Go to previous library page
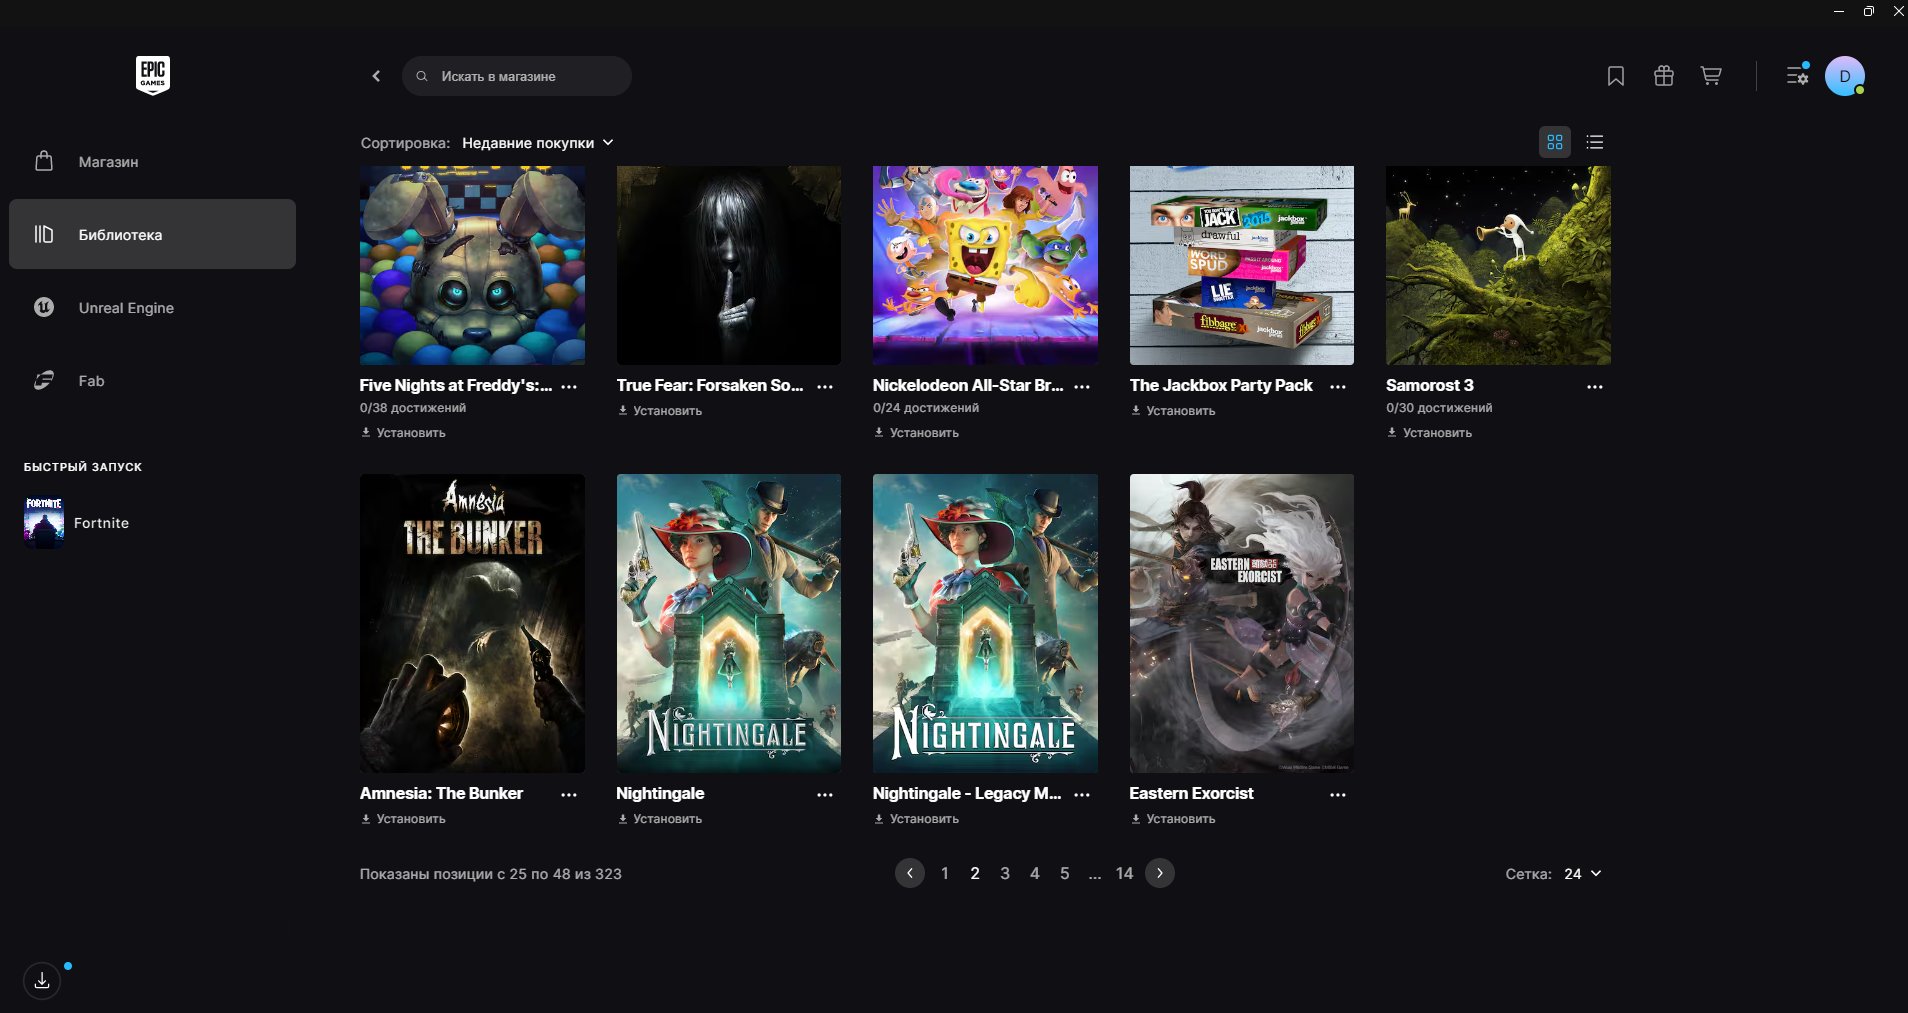 coord(910,873)
